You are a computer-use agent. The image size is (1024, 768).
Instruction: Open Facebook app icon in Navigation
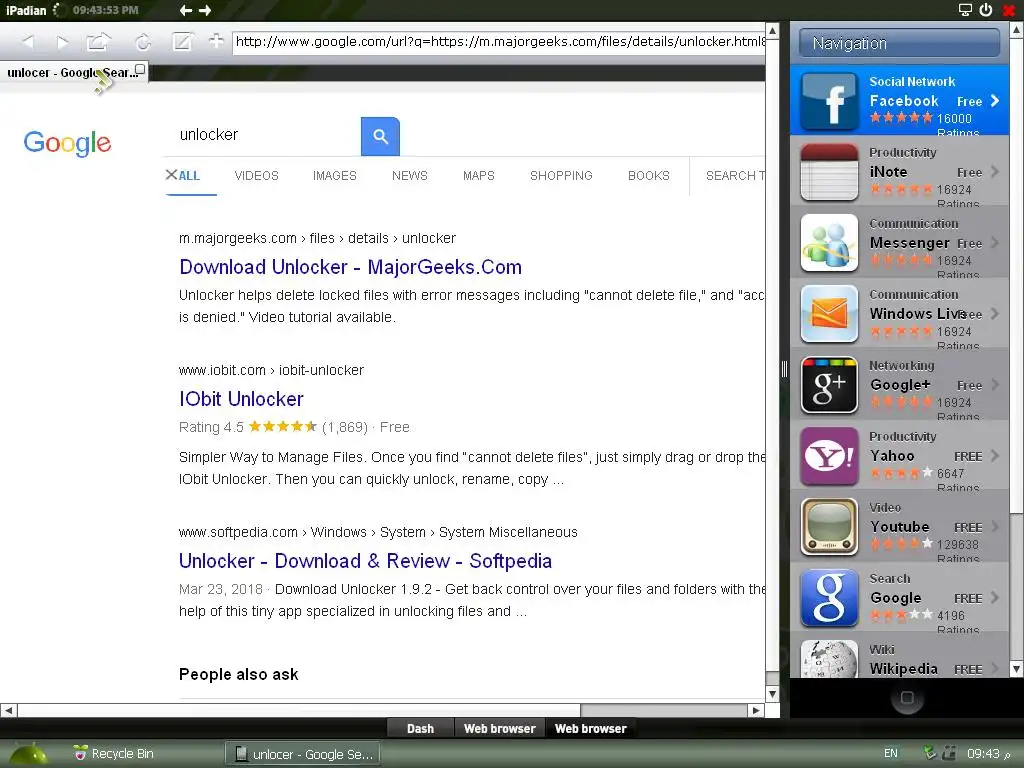coord(829,101)
